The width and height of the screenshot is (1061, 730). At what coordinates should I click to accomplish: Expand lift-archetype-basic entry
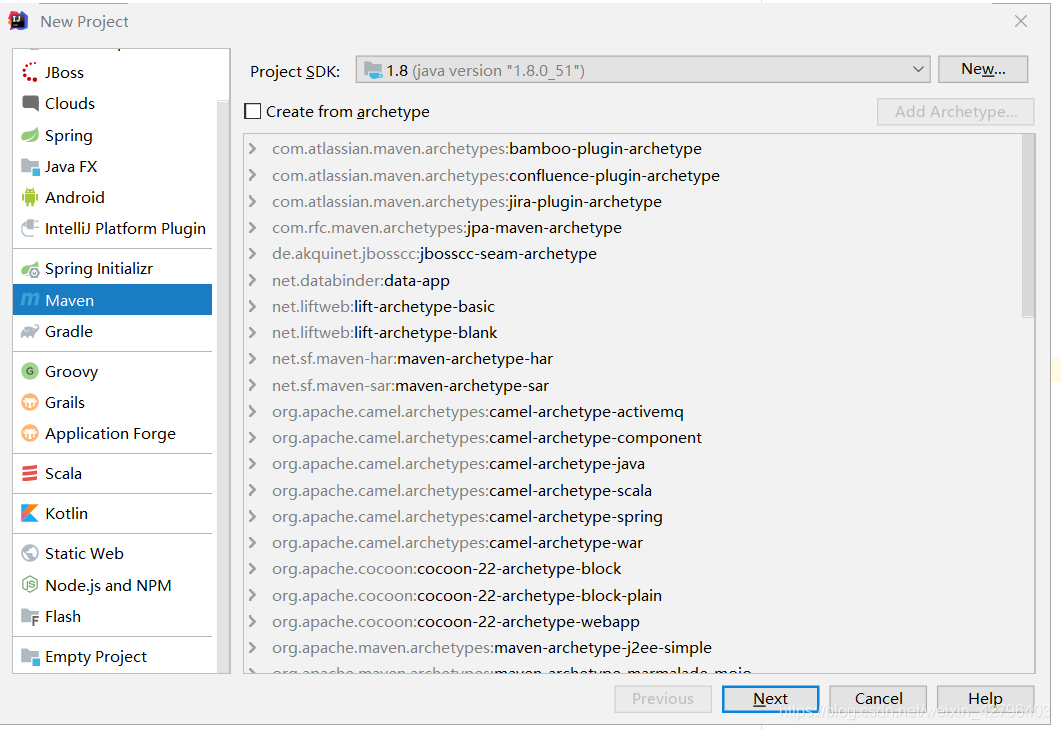(x=252, y=306)
